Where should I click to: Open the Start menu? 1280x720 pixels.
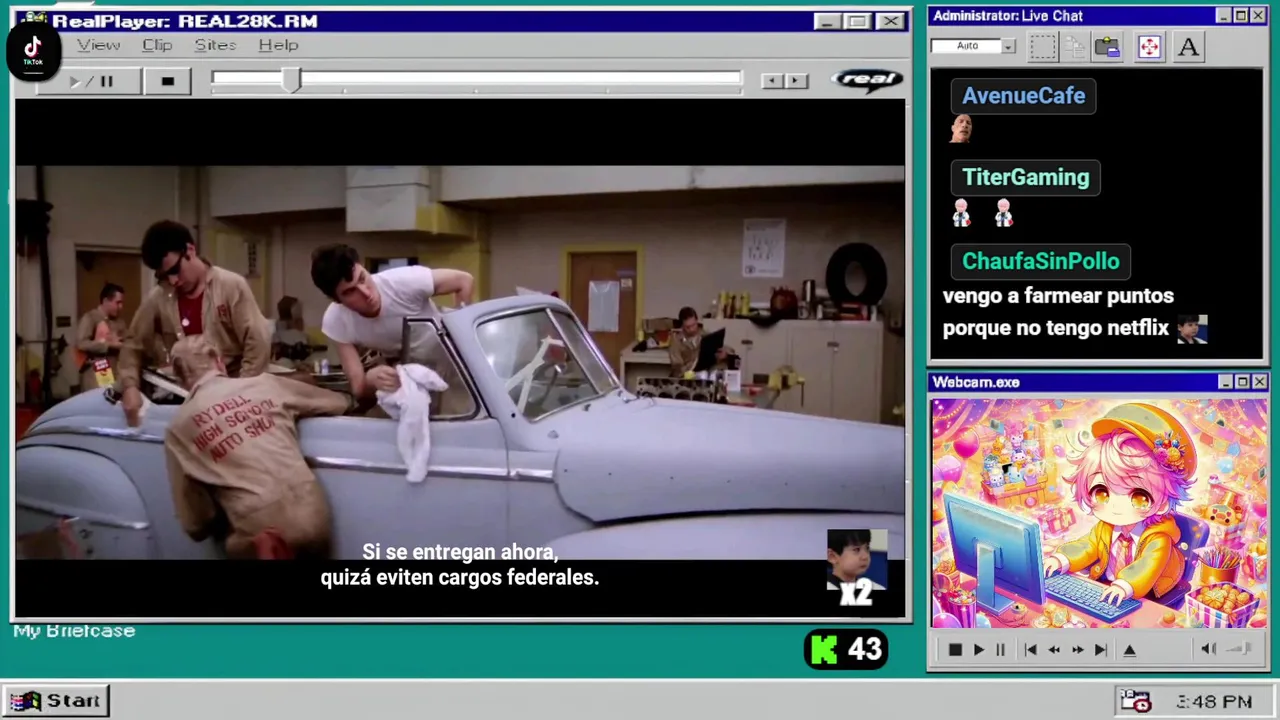[56, 701]
